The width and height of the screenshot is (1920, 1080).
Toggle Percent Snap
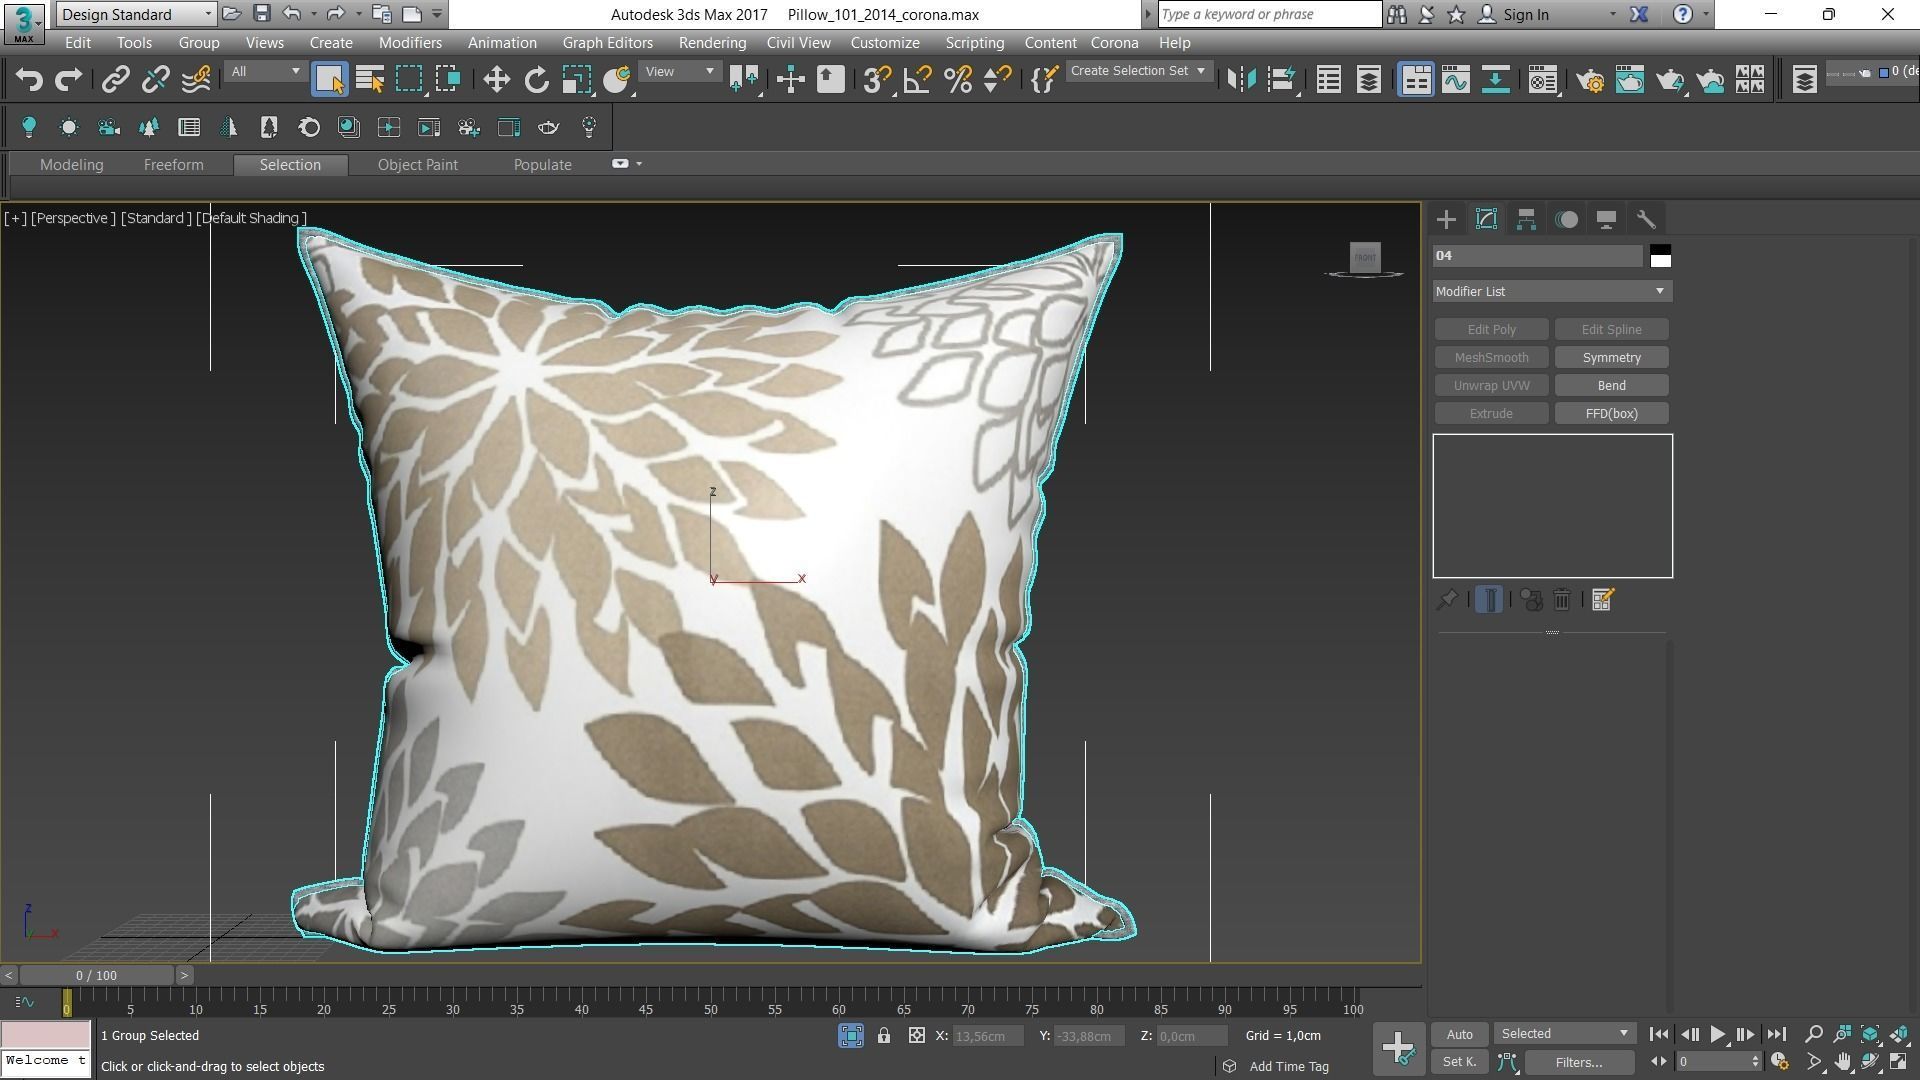(958, 80)
